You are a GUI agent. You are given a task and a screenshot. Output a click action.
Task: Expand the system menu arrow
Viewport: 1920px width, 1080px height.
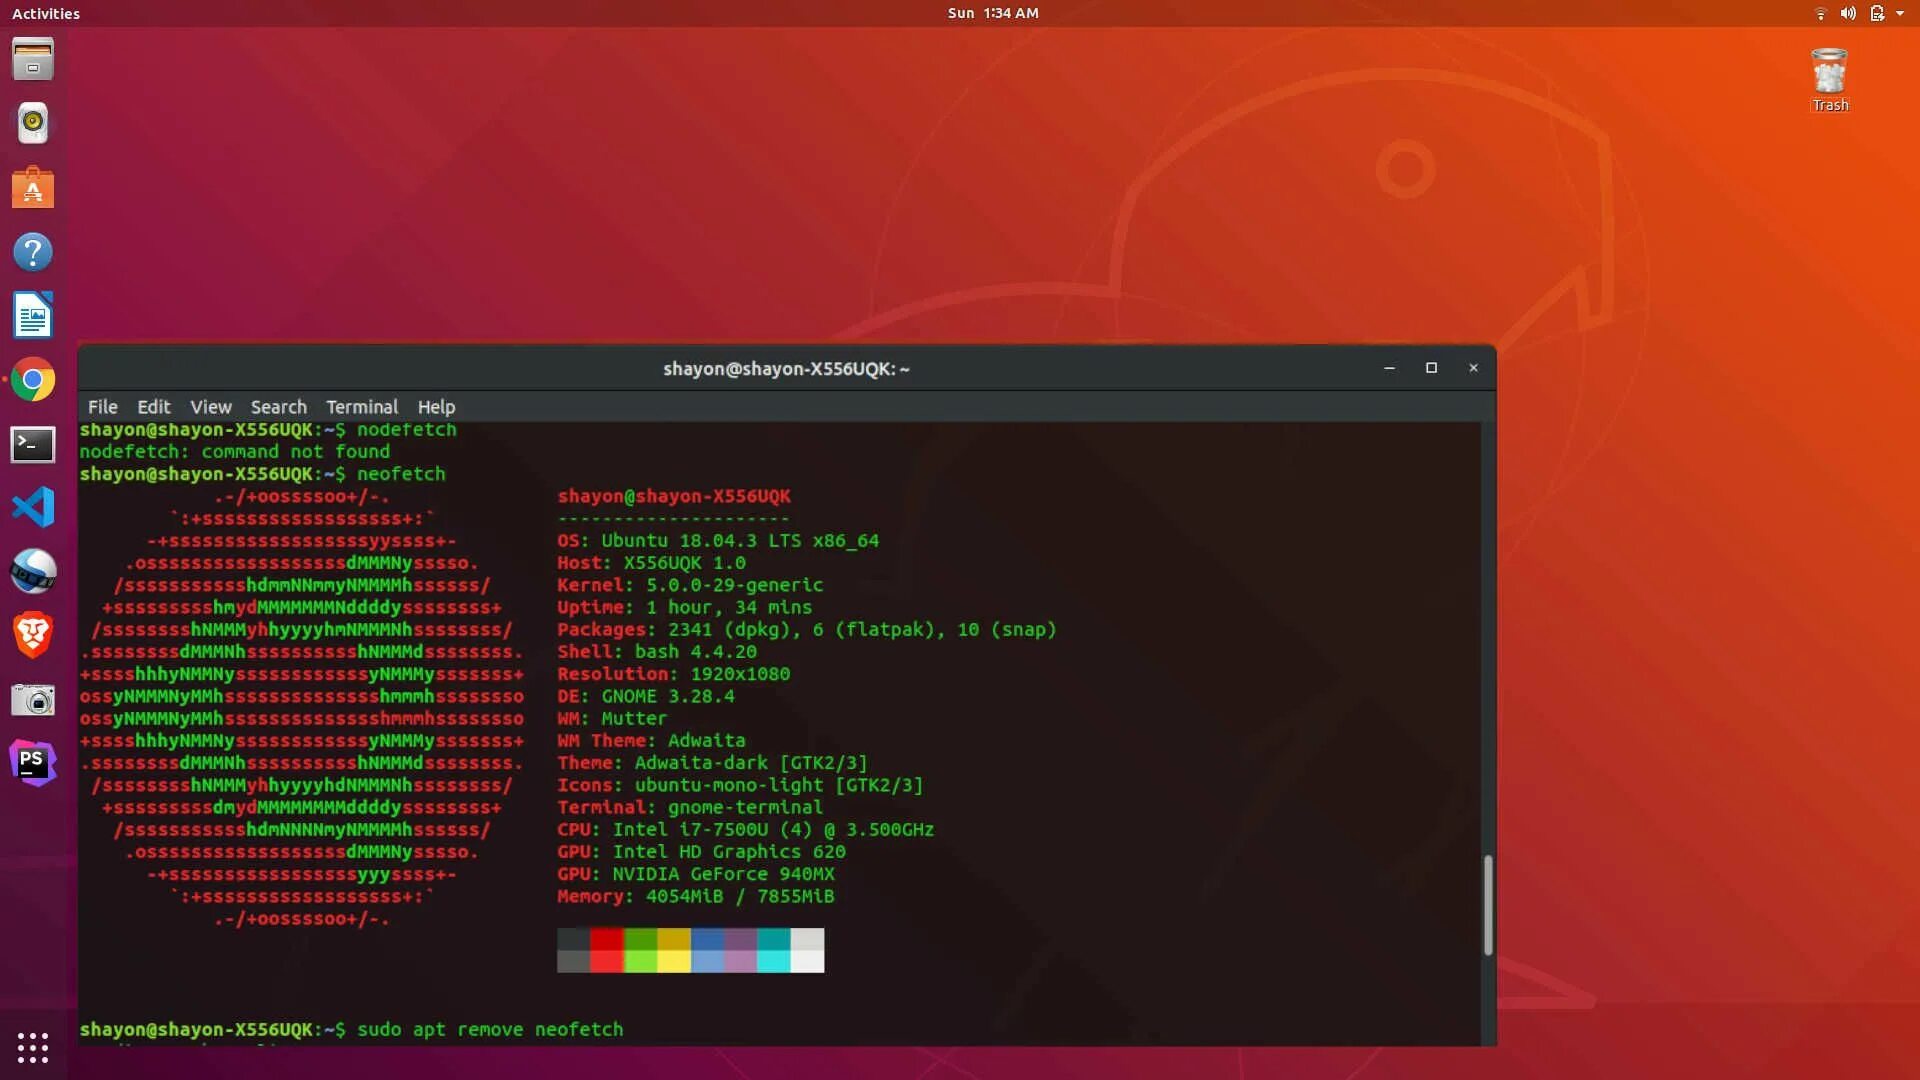pyautogui.click(x=1900, y=13)
